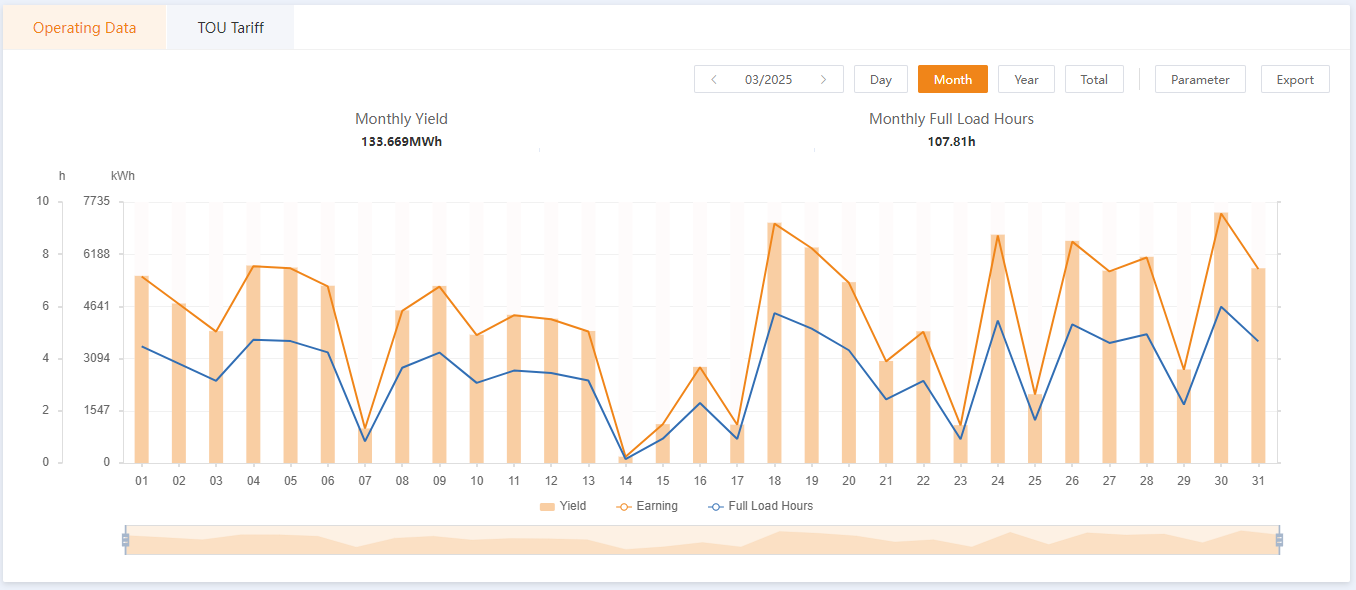Click the yield bar for day 01
Viewport: 1356px width, 590px height.
coord(142,370)
